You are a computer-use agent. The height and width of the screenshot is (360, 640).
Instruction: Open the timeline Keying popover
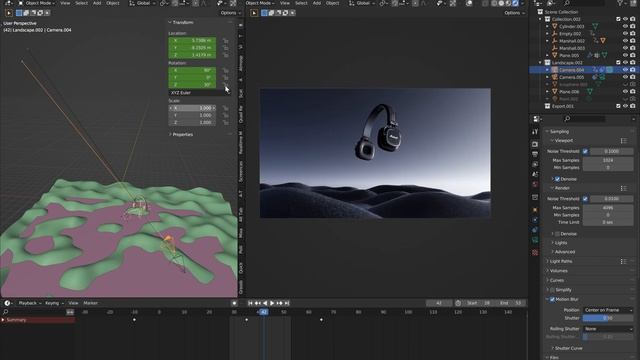54,303
